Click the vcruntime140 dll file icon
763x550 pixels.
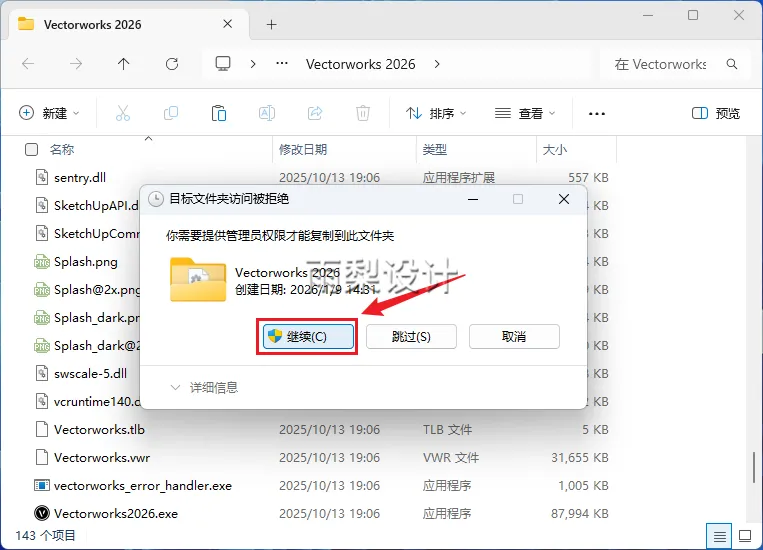pyautogui.click(x=42, y=402)
